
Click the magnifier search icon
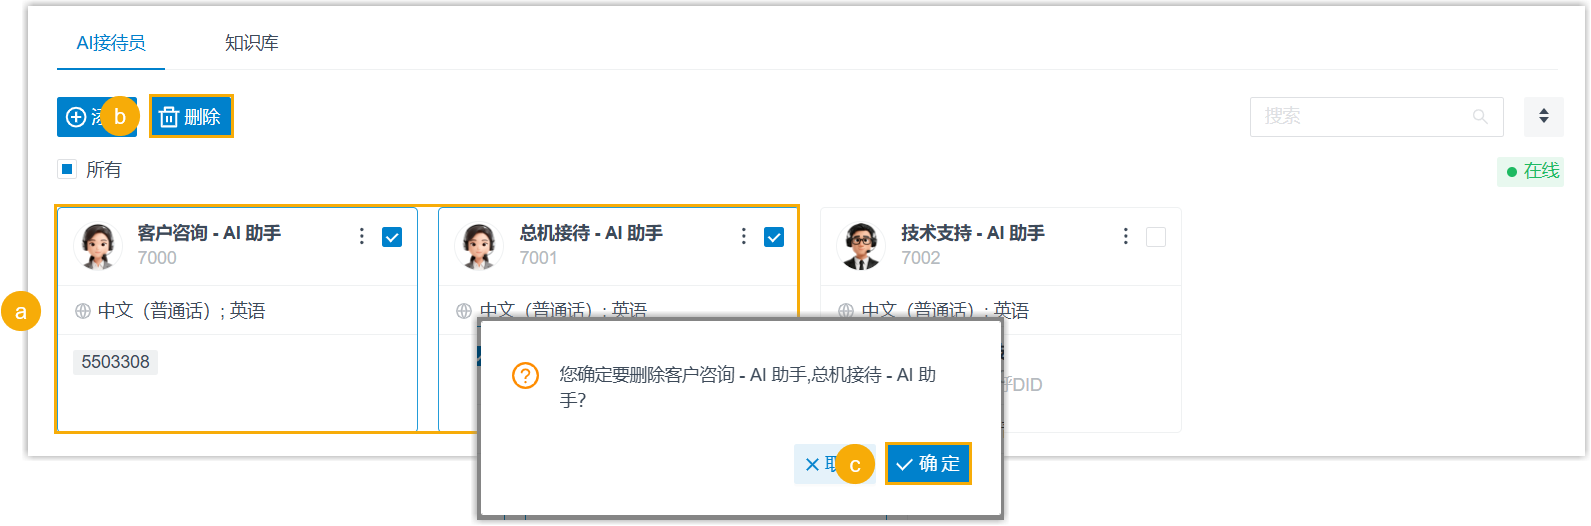[1480, 117]
